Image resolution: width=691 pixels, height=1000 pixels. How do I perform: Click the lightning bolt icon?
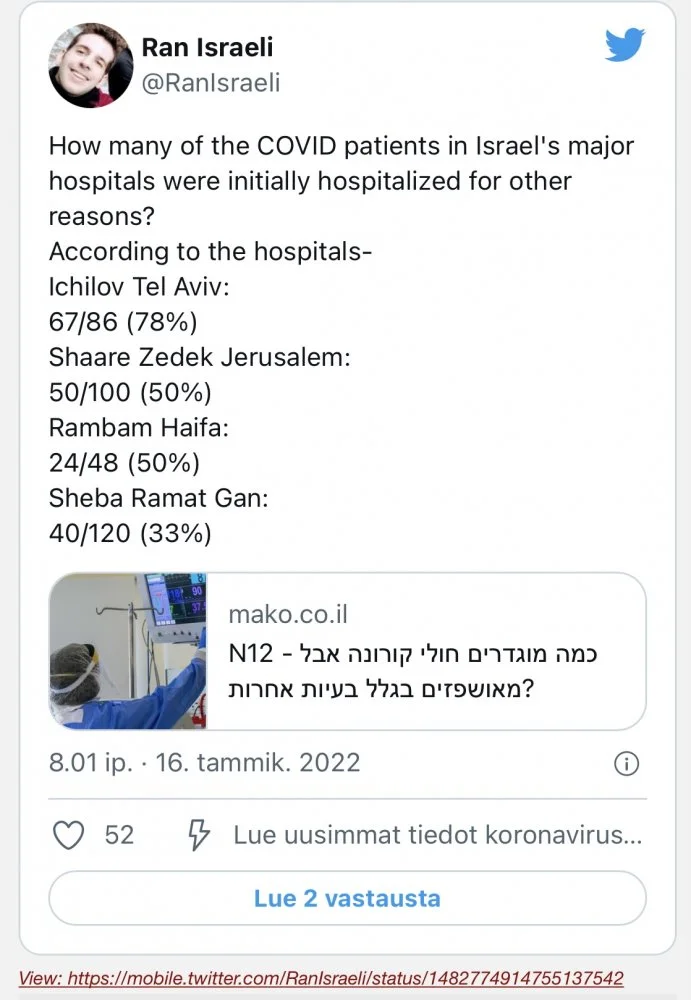tap(198, 835)
